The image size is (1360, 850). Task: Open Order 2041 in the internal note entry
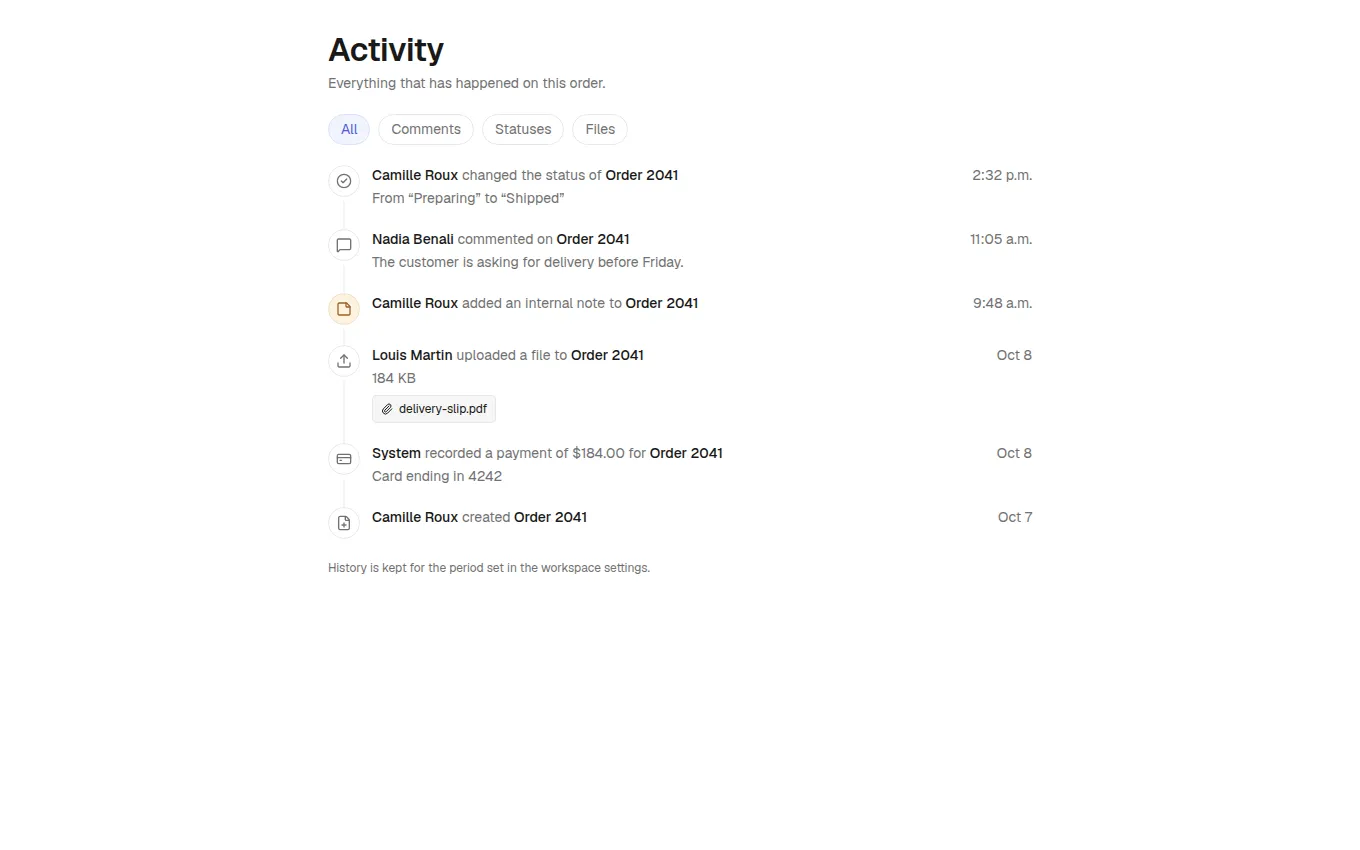pos(662,303)
